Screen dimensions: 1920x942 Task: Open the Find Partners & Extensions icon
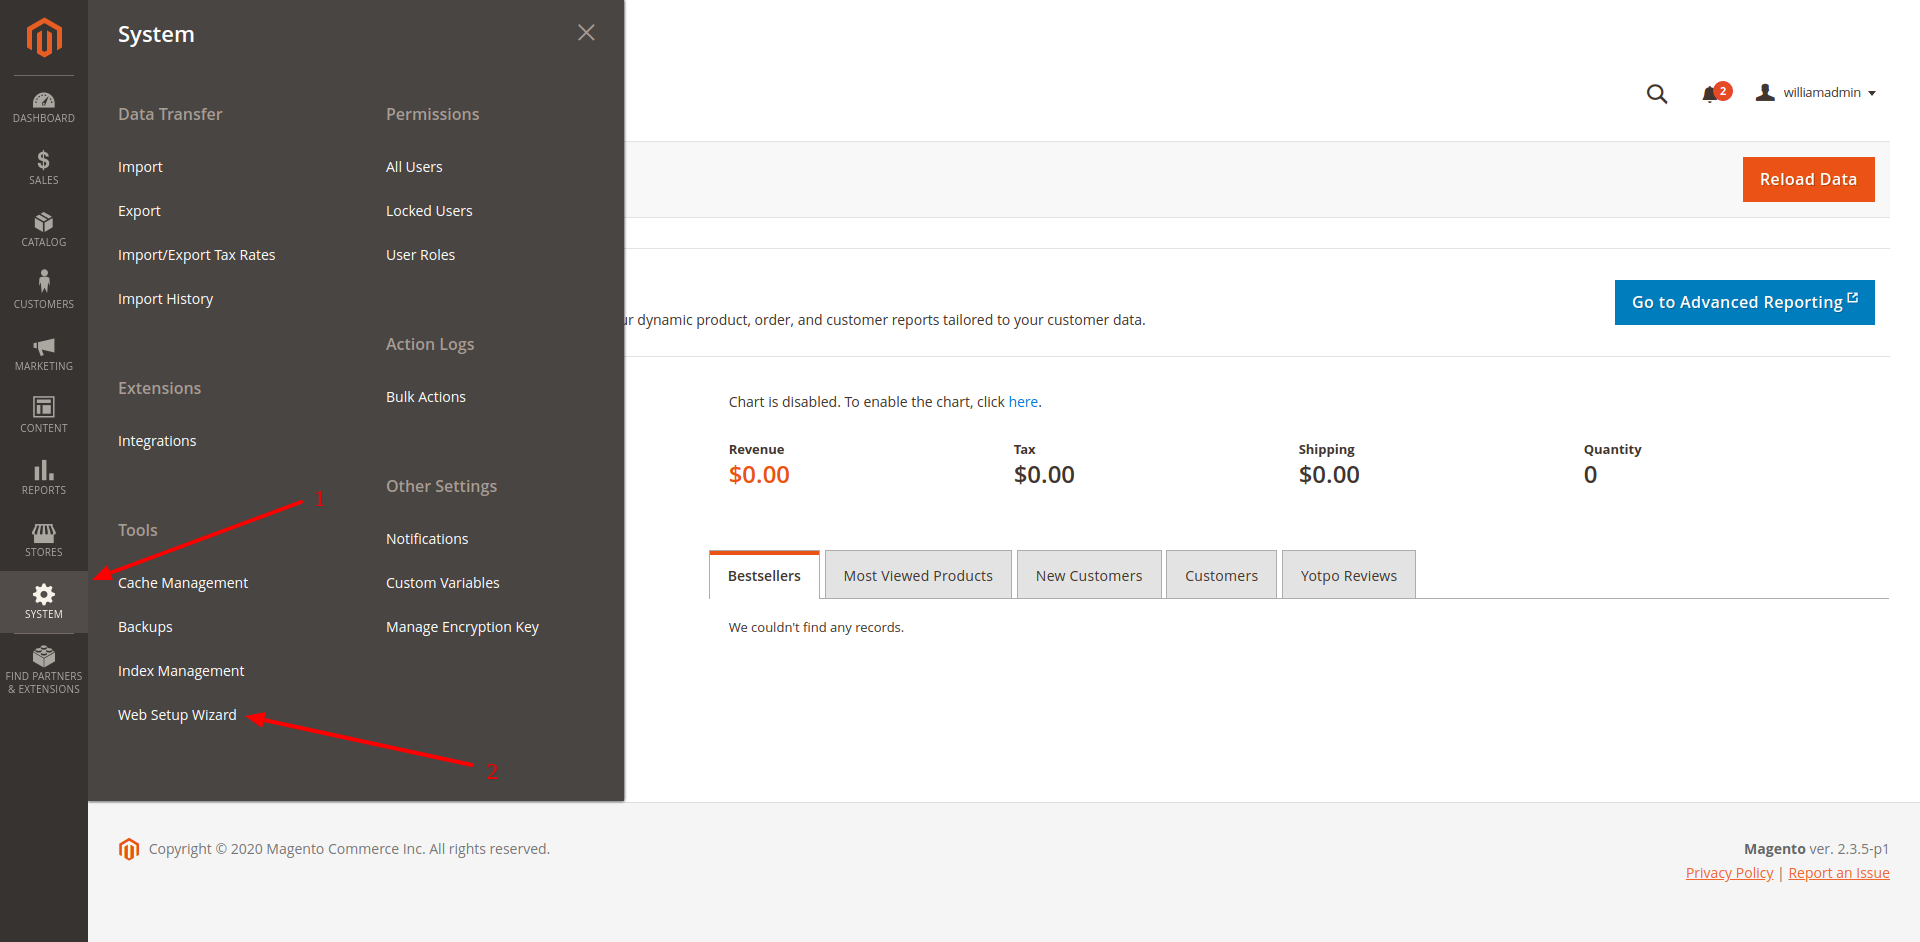(43, 660)
